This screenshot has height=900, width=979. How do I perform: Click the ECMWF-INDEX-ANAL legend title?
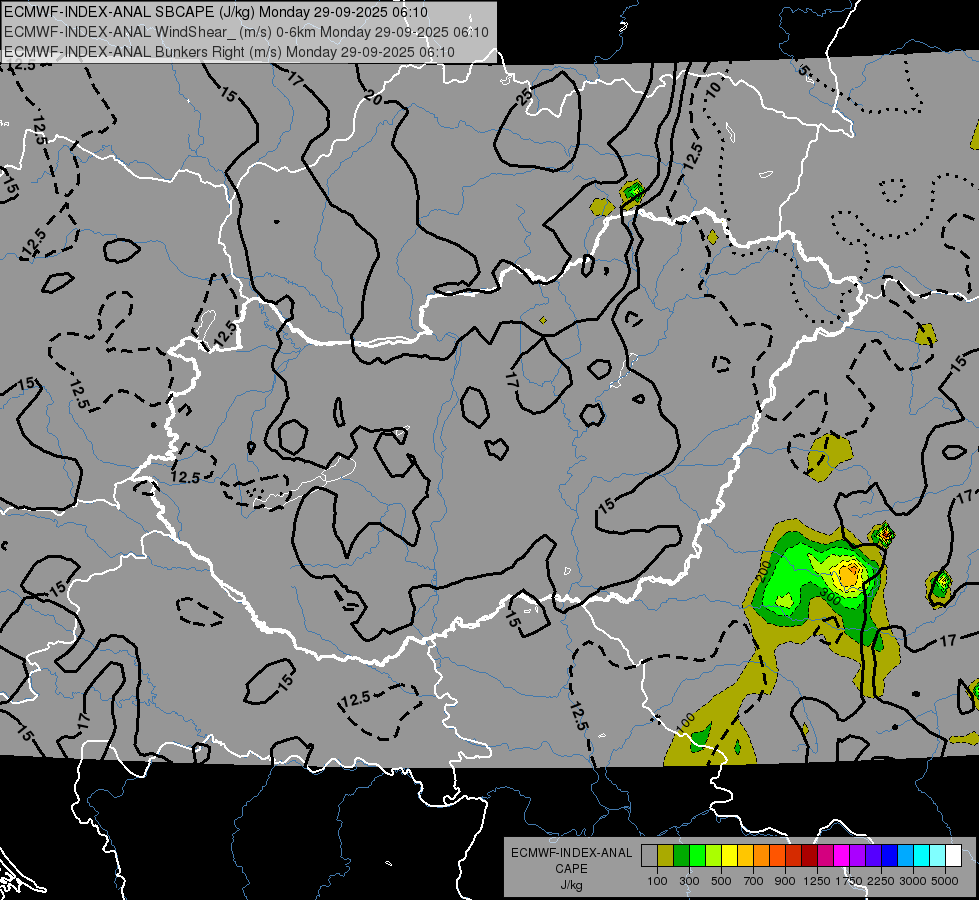[571, 853]
